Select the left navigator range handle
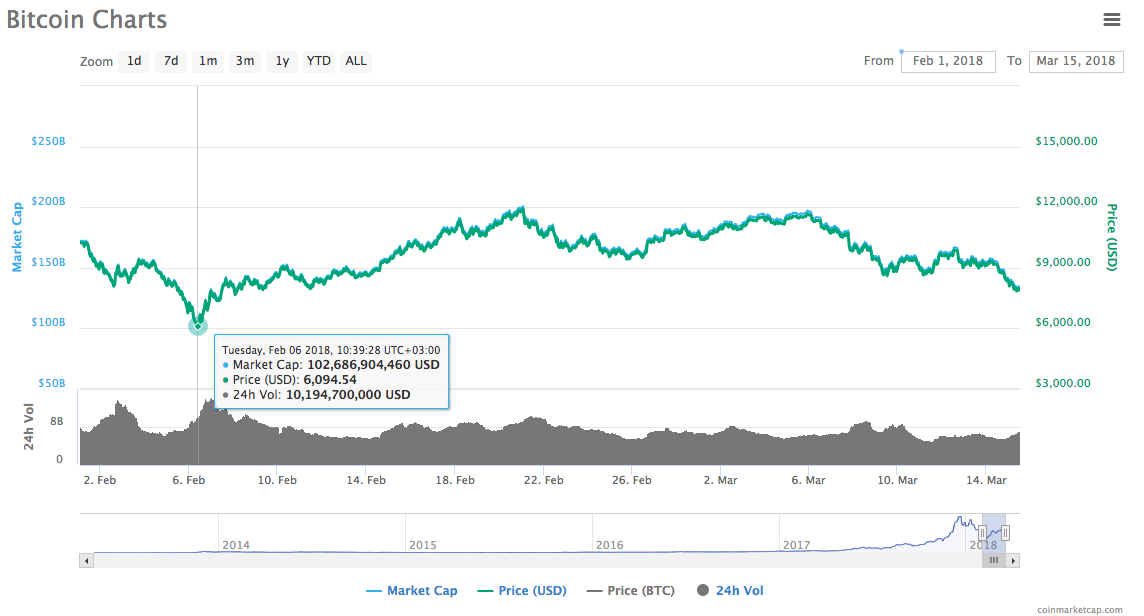Screen dimensions: 1144x616 tap(982, 532)
